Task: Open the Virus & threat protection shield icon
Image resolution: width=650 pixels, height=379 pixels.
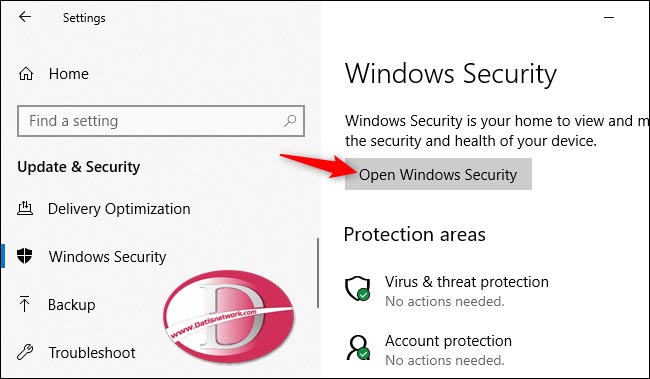Action: point(358,289)
